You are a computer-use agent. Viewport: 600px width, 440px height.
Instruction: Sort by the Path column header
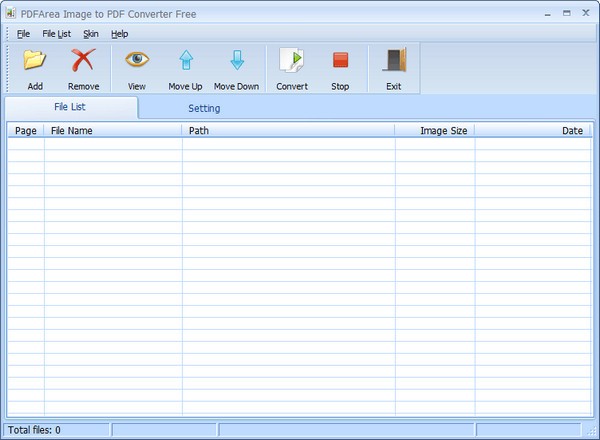point(289,130)
